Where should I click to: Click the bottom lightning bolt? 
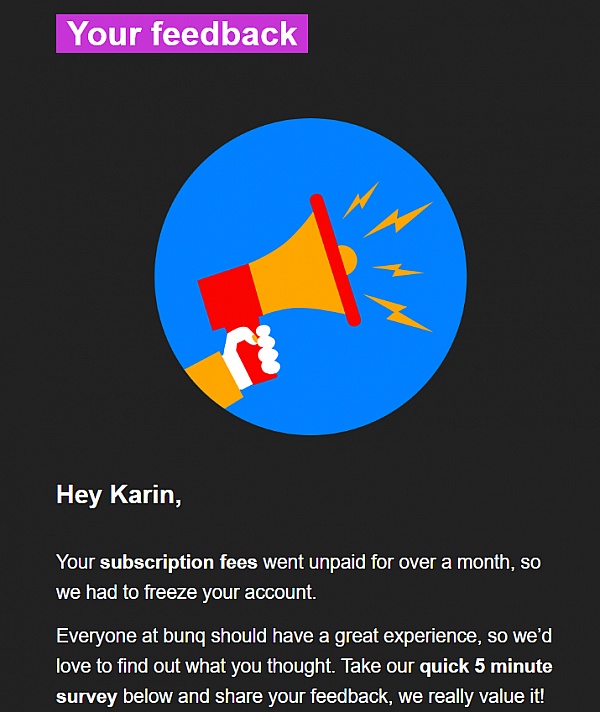(x=398, y=313)
